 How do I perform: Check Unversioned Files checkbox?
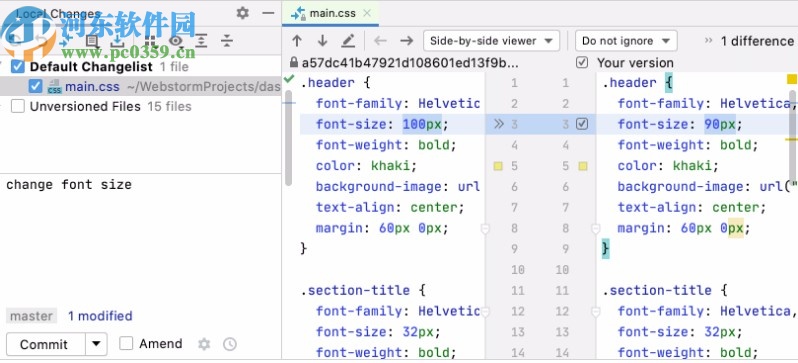pyautogui.click(x=18, y=106)
